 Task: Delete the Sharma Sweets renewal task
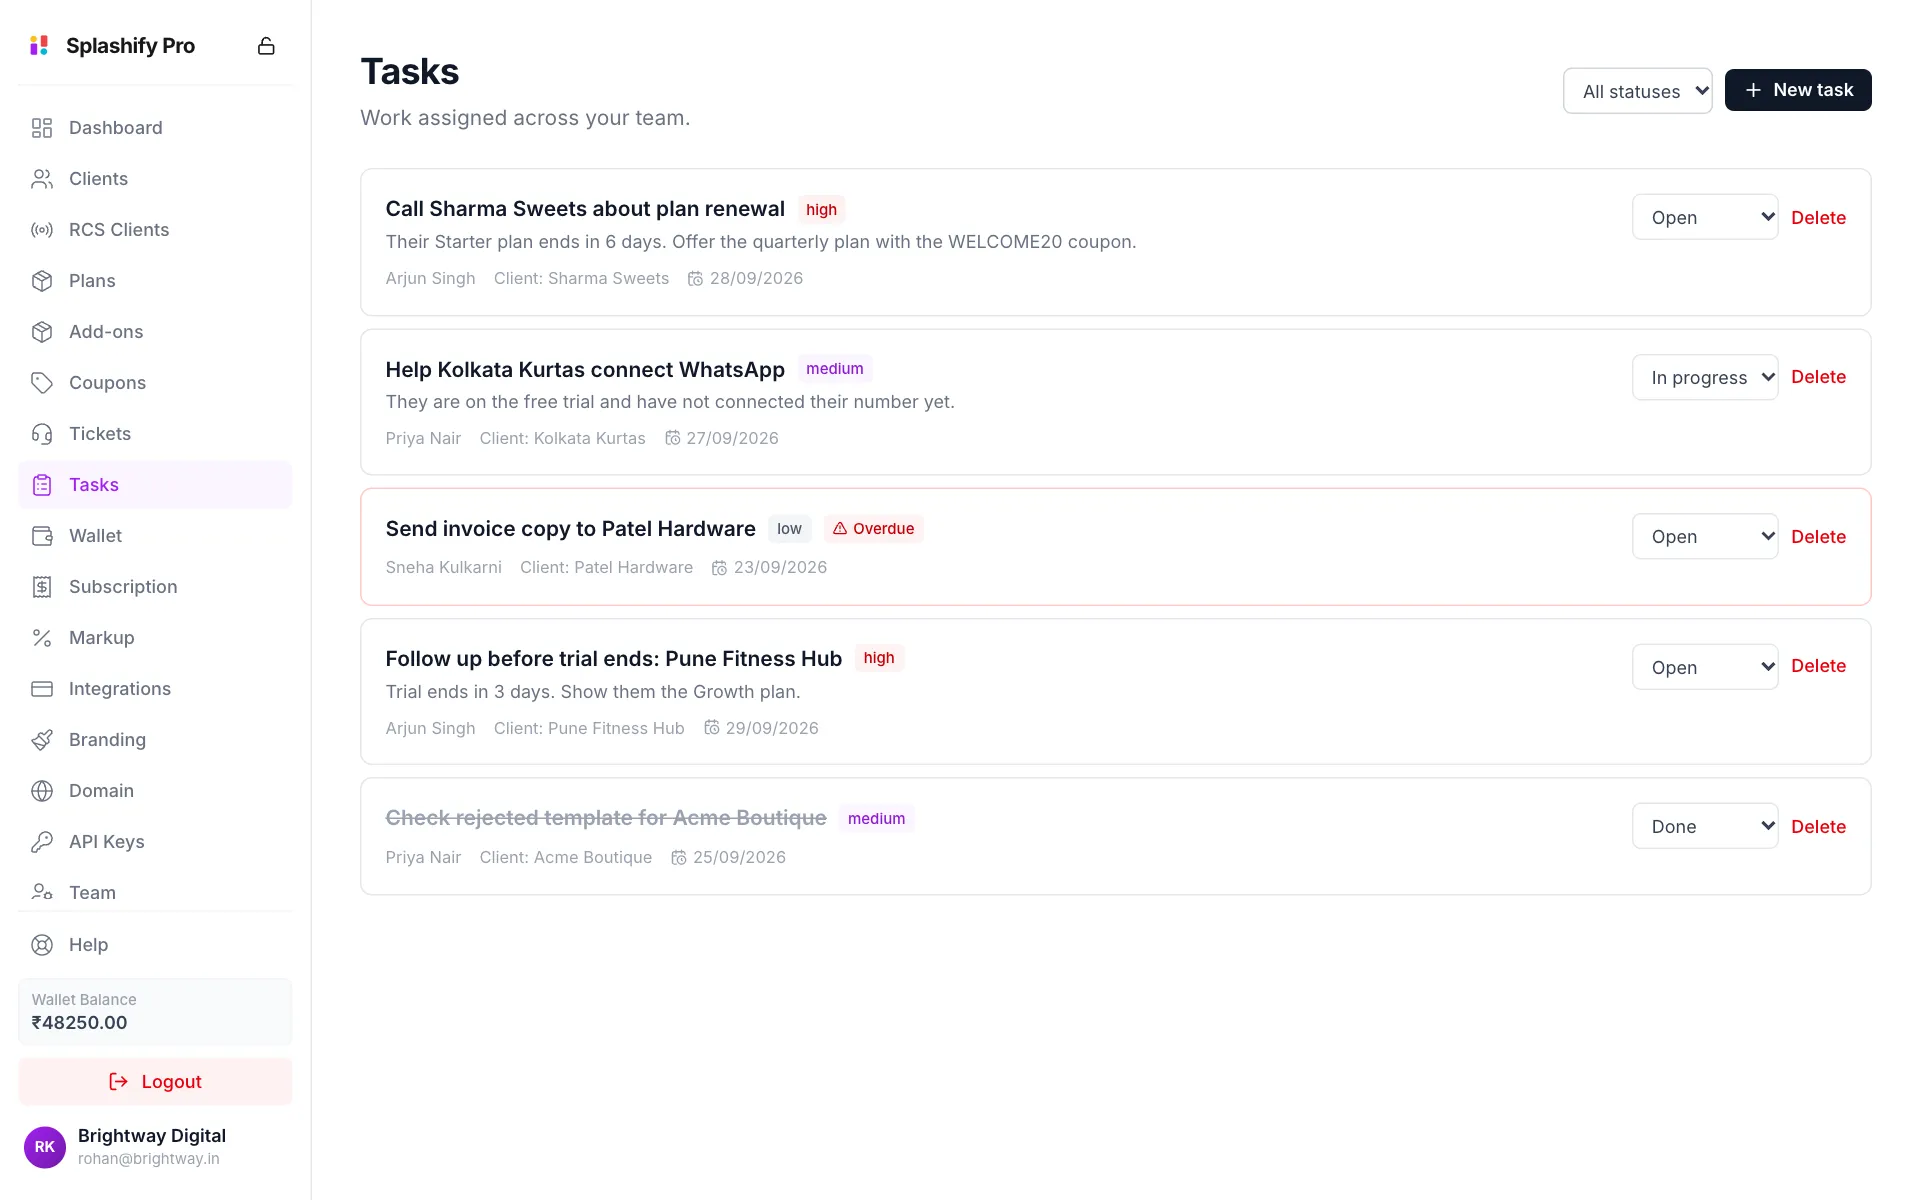pos(1818,218)
